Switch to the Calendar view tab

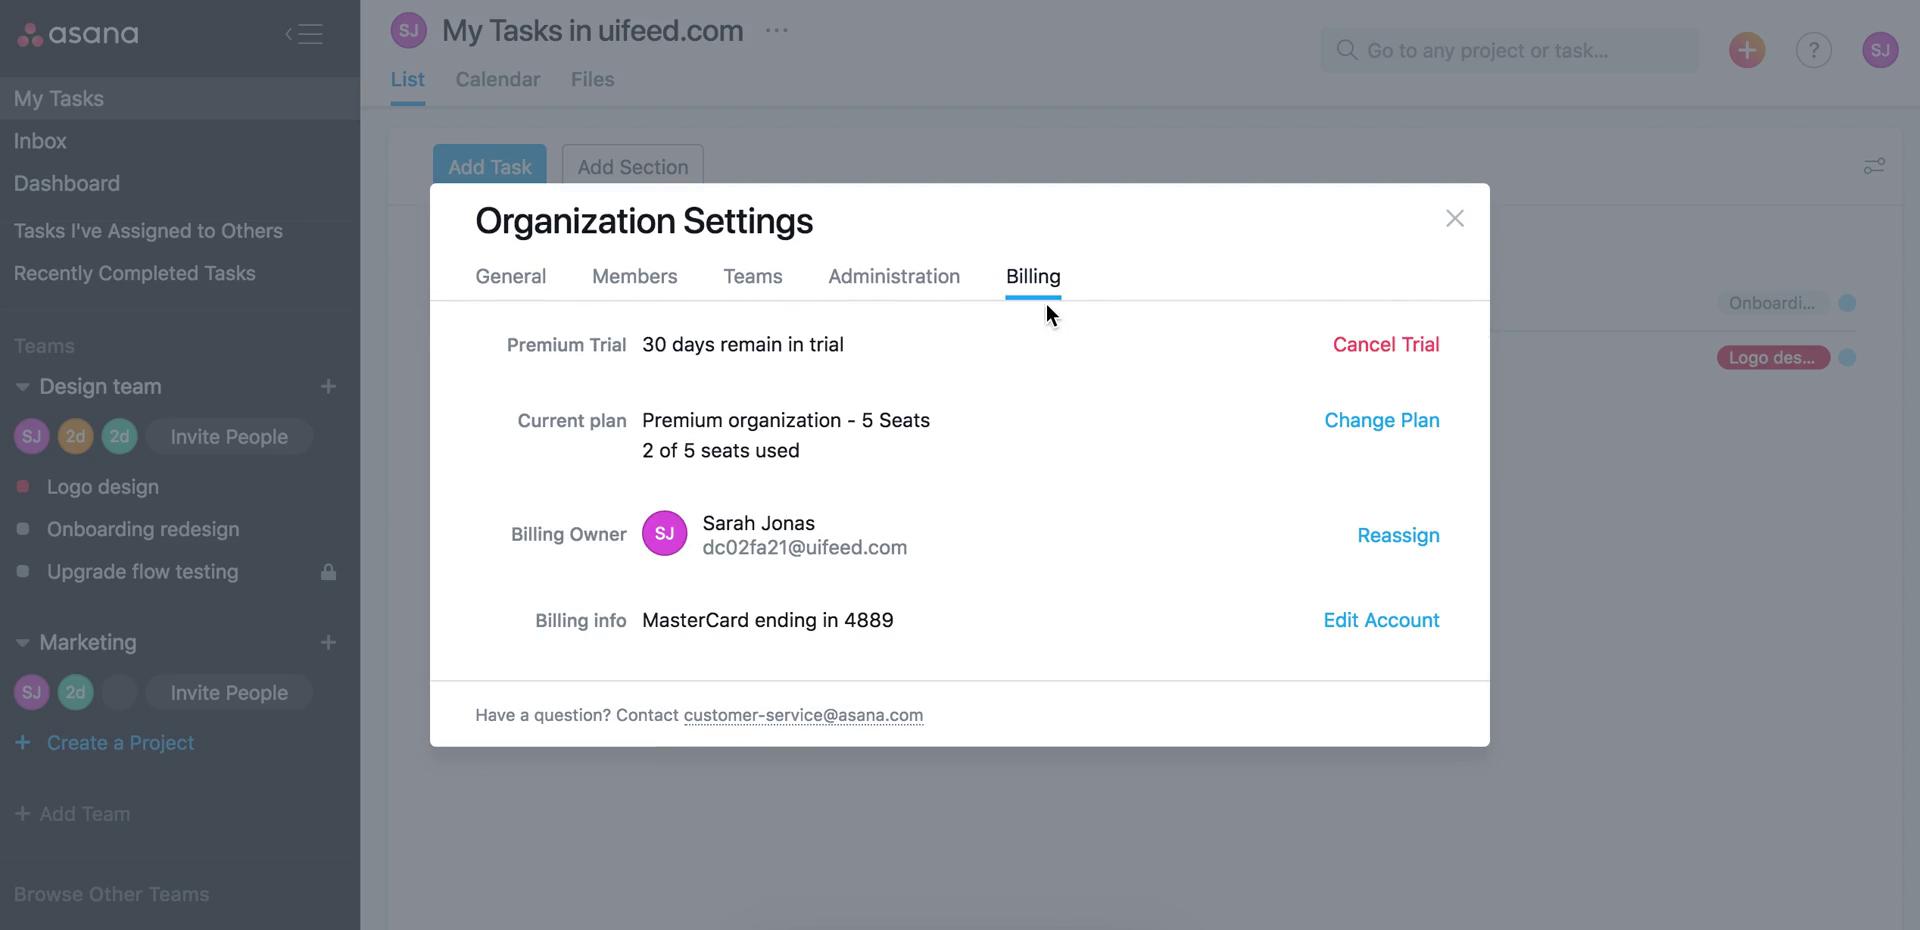(498, 80)
